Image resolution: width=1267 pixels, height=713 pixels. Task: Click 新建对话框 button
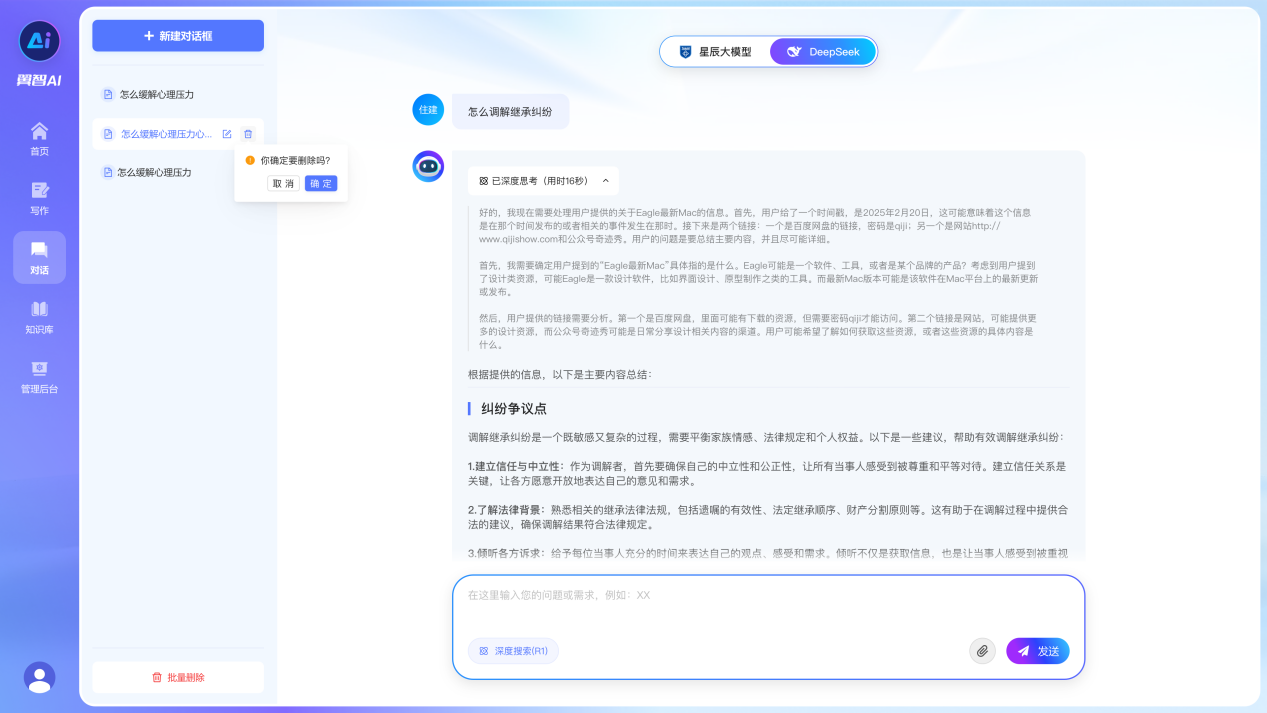178,36
